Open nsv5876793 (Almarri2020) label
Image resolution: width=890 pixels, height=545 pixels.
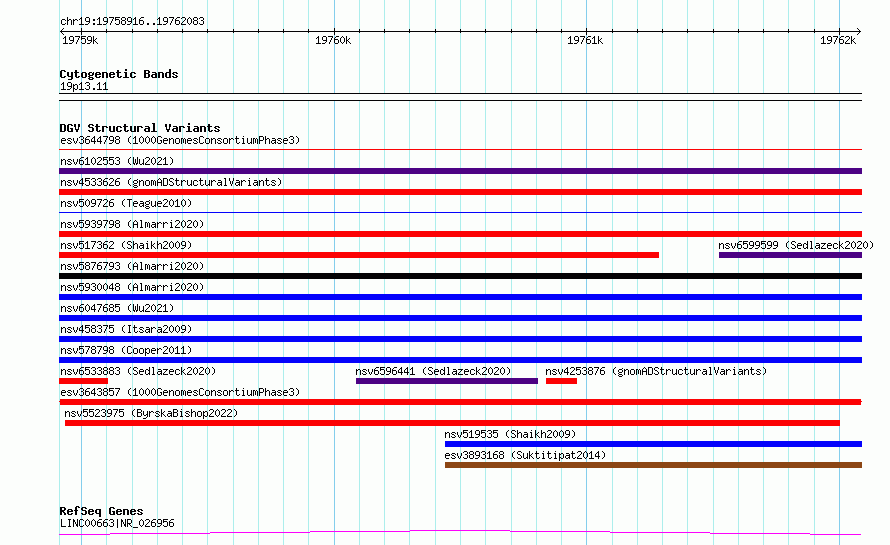pyautogui.click(x=132, y=266)
